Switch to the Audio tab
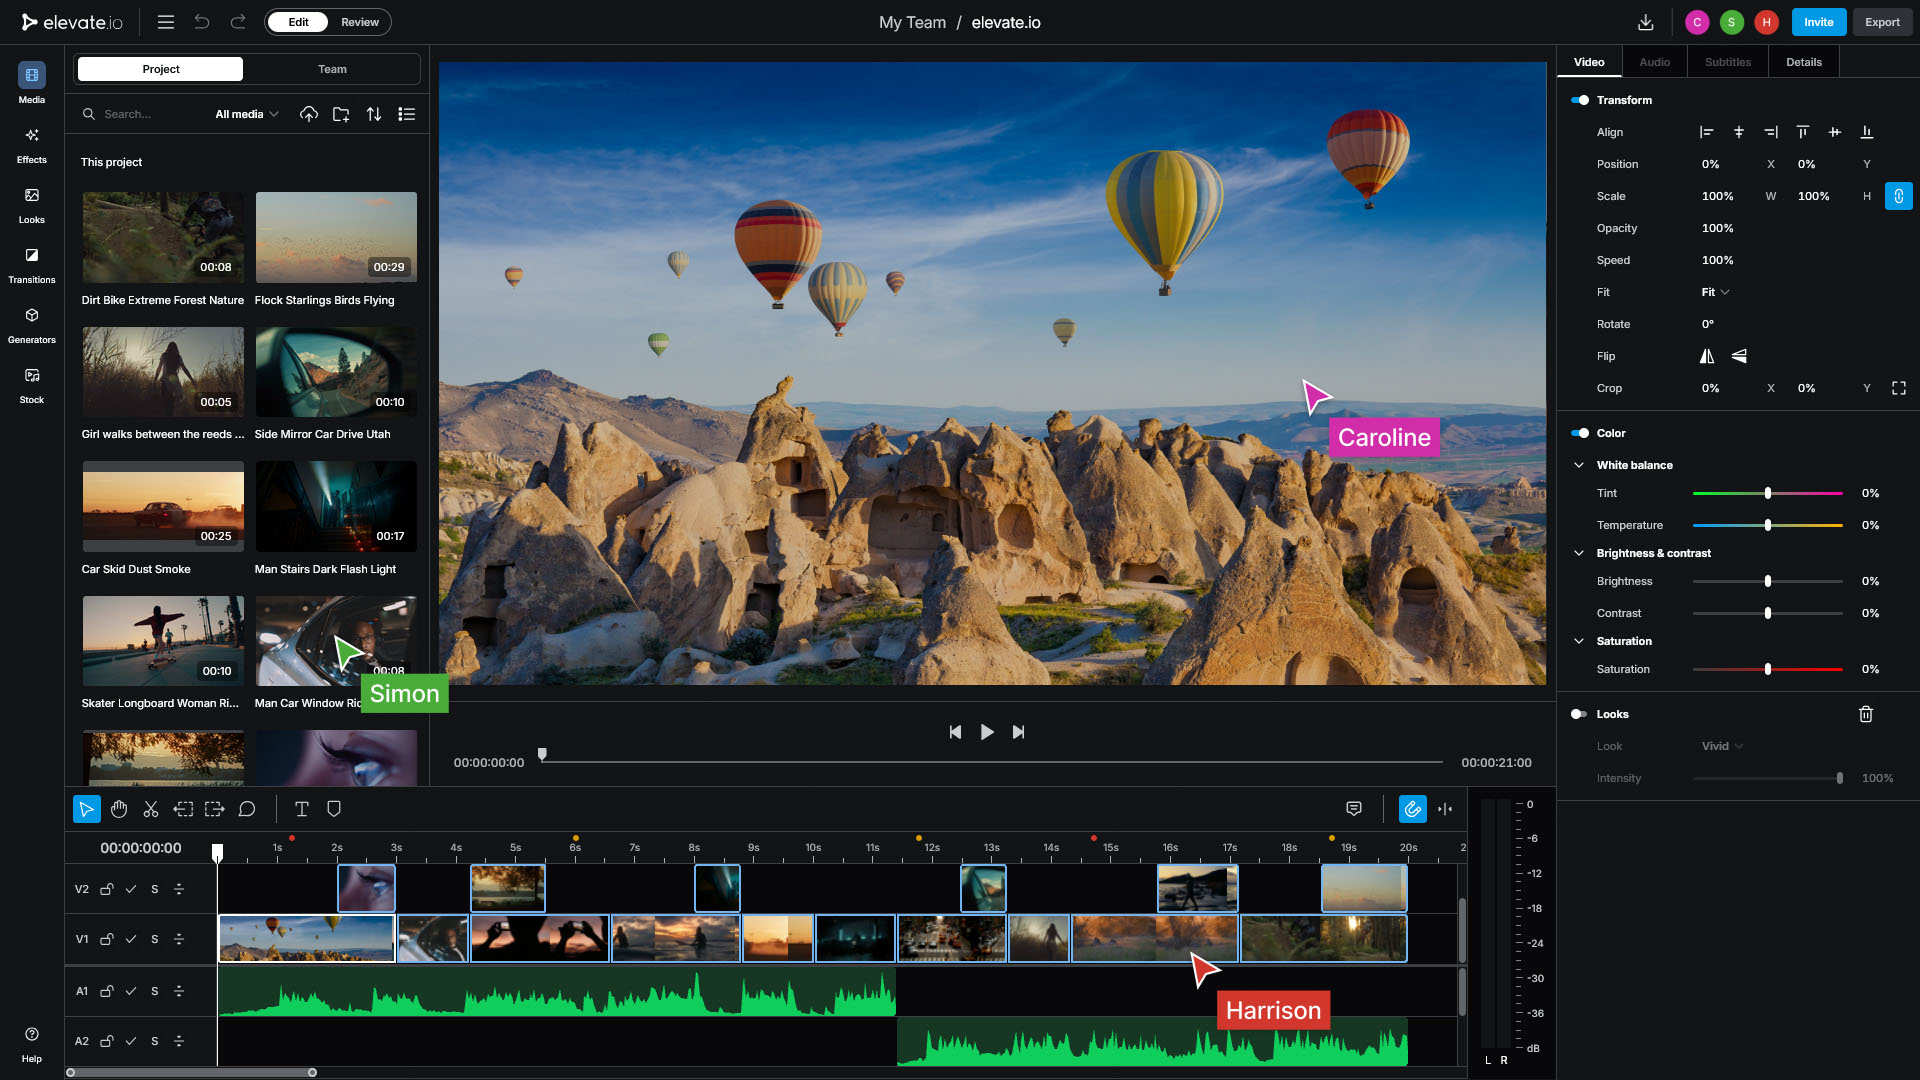1920x1080 pixels. click(1654, 62)
